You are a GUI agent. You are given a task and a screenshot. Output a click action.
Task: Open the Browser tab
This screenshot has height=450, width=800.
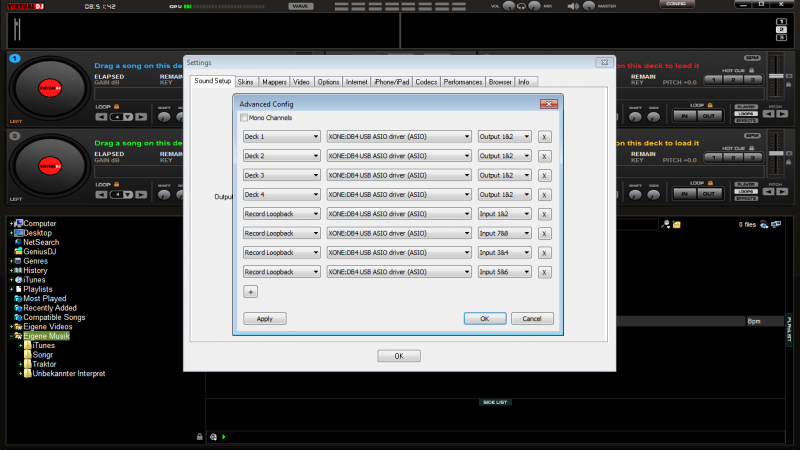[500, 82]
